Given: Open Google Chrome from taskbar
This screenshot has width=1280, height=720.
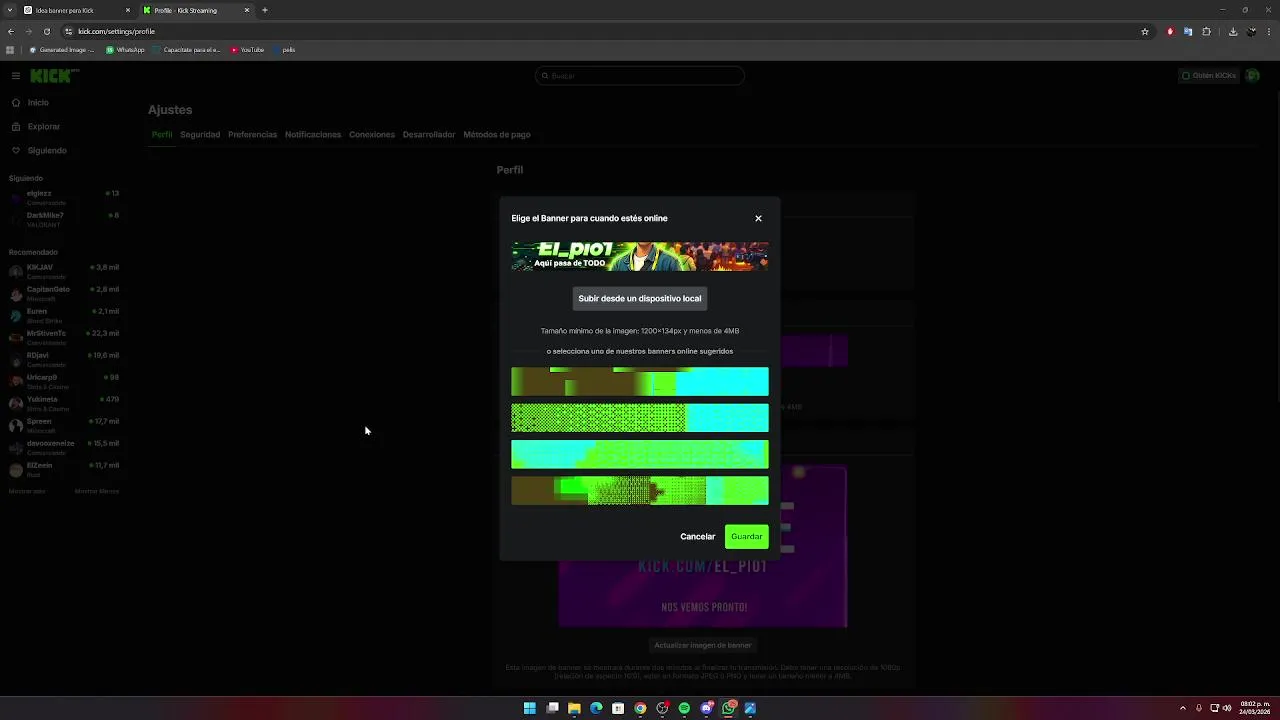Looking at the screenshot, I should [640, 708].
